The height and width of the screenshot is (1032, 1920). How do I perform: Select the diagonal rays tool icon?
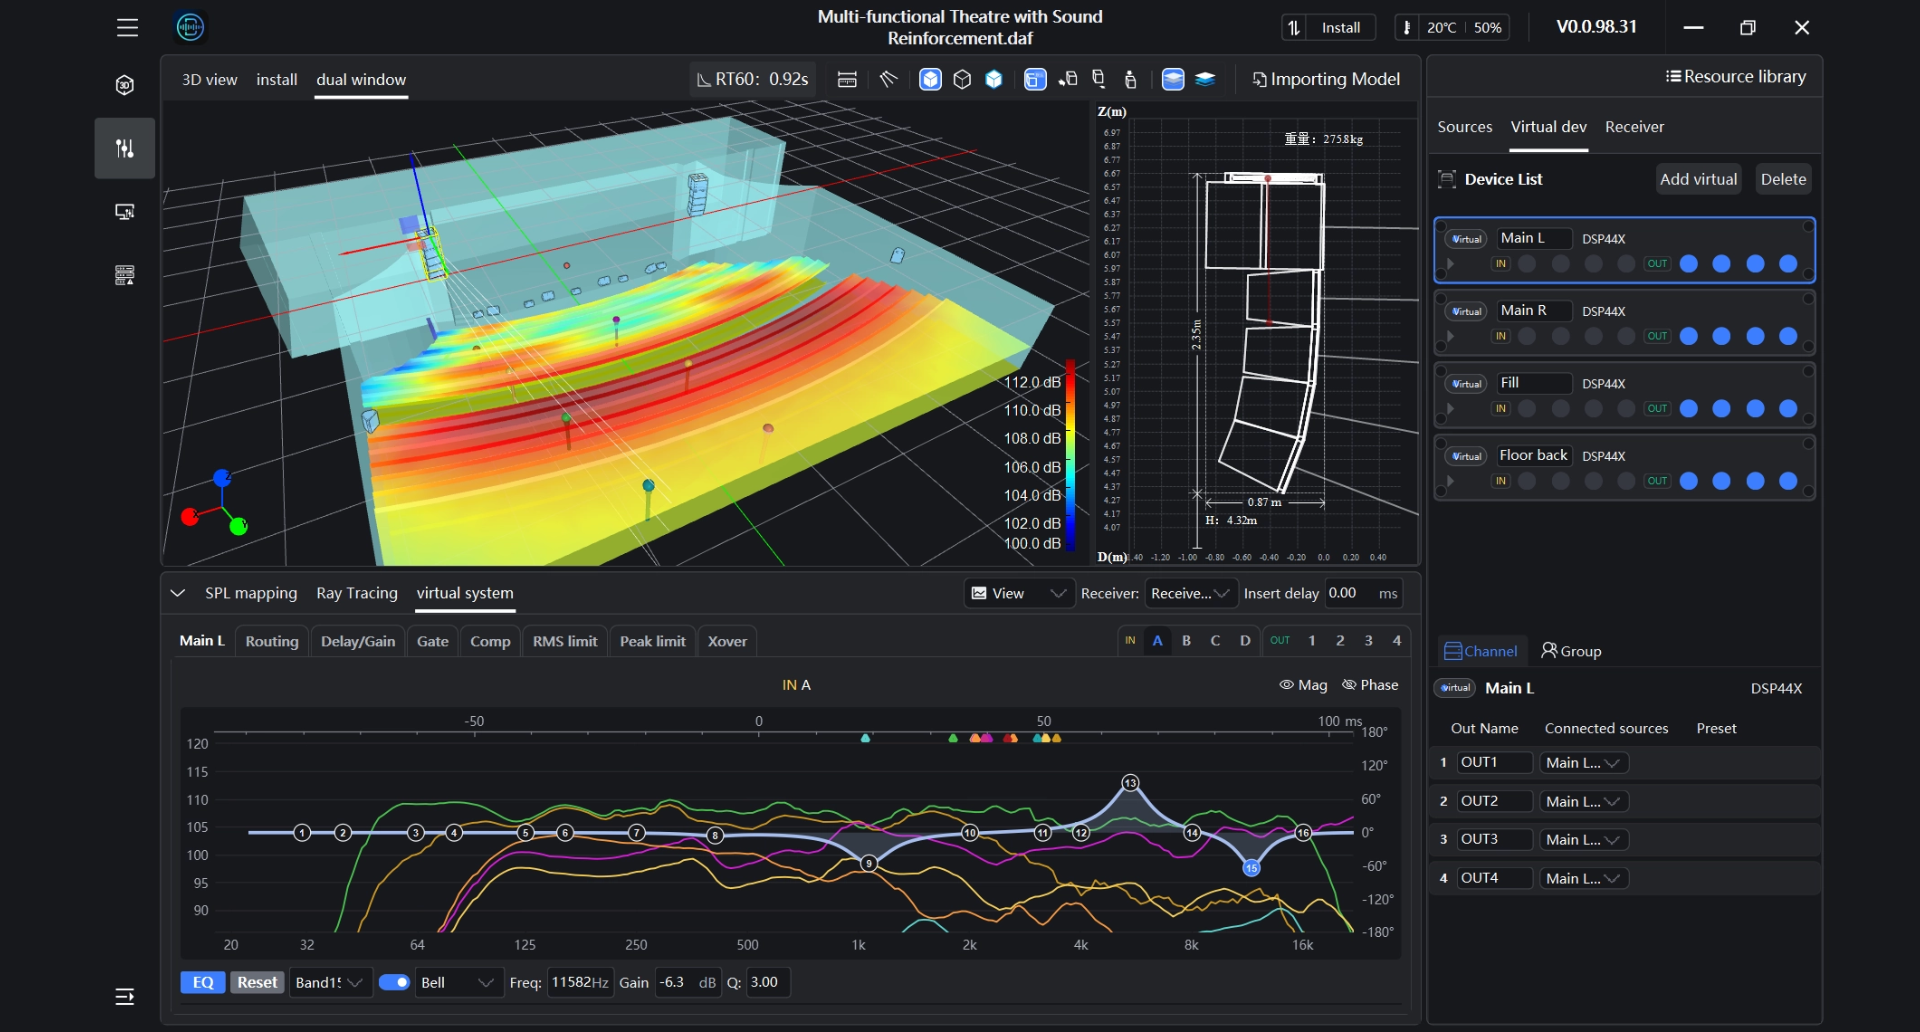[888, 79]
